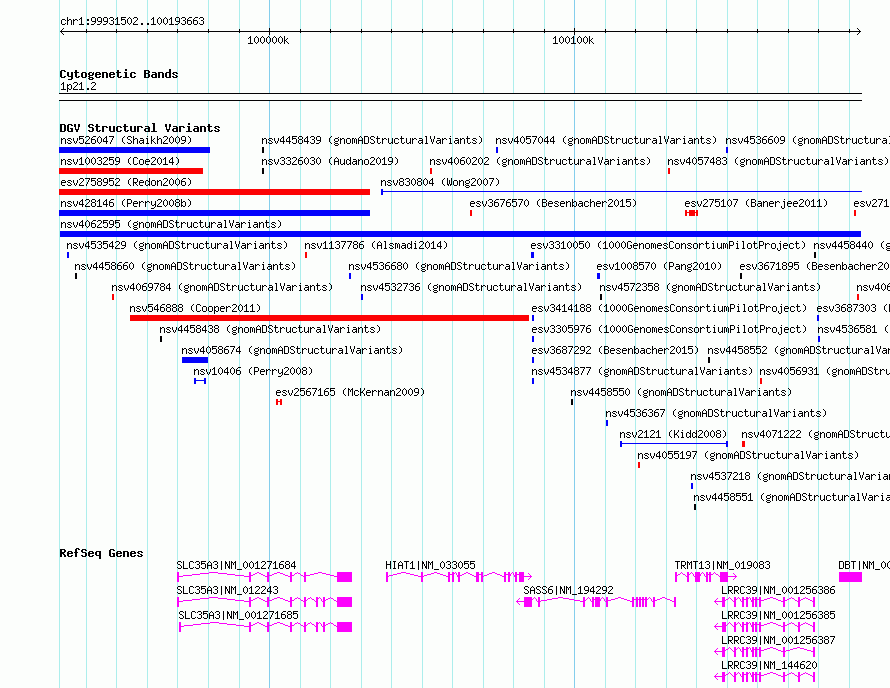Open the nsv4458552 variant label
This screenshot has height=688, width=890.
coord(799,350)
